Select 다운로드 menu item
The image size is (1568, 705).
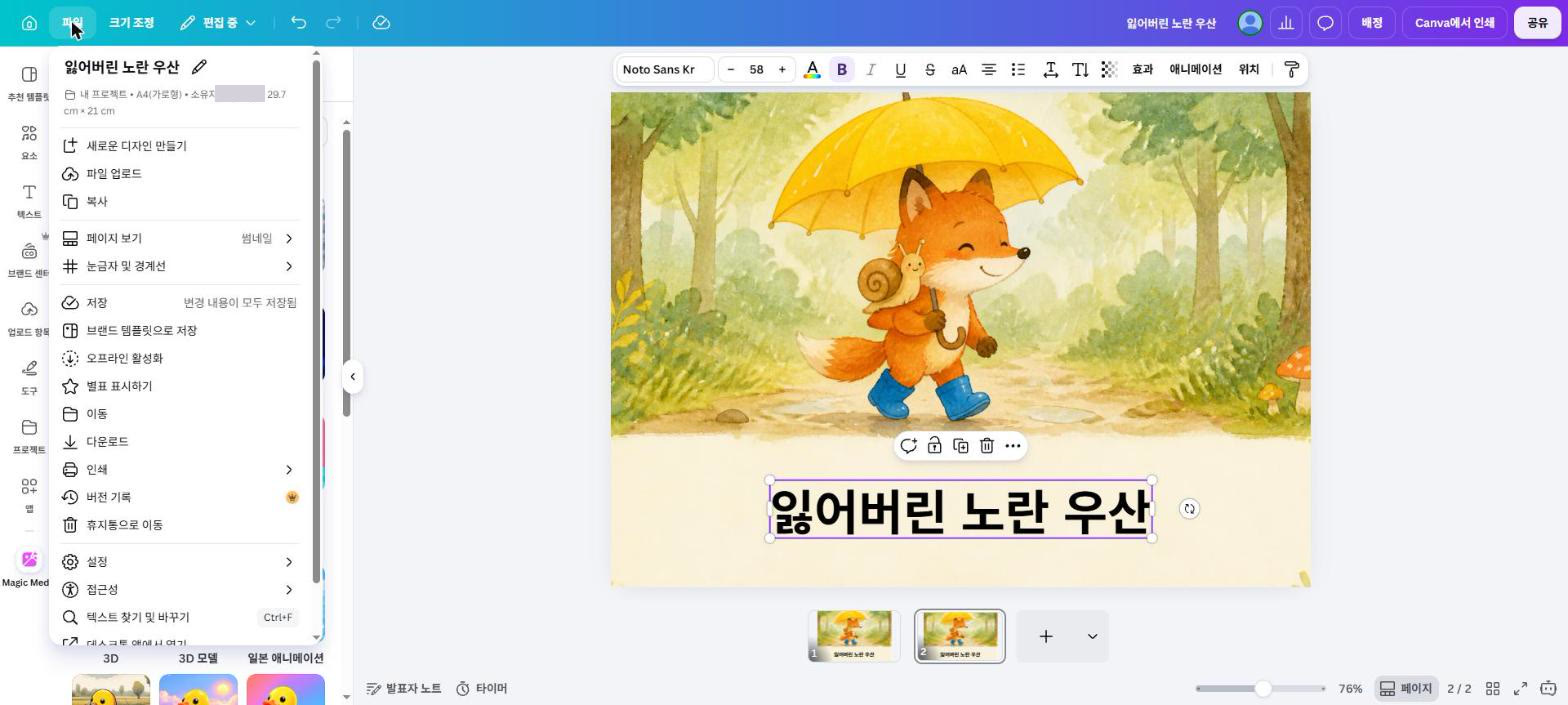180,441
